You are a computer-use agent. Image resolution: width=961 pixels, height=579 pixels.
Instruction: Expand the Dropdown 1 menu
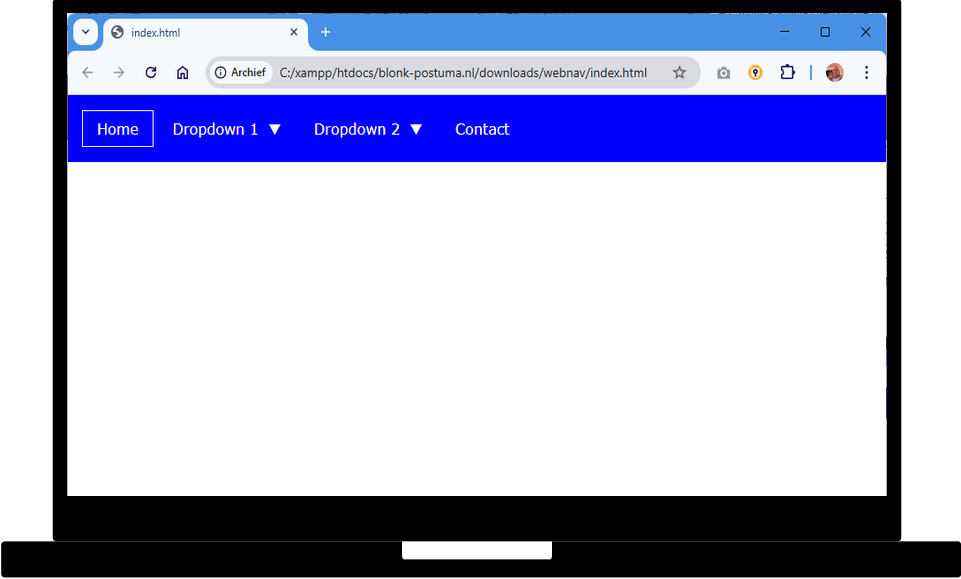pyautogui.click(x=227, y=129)
